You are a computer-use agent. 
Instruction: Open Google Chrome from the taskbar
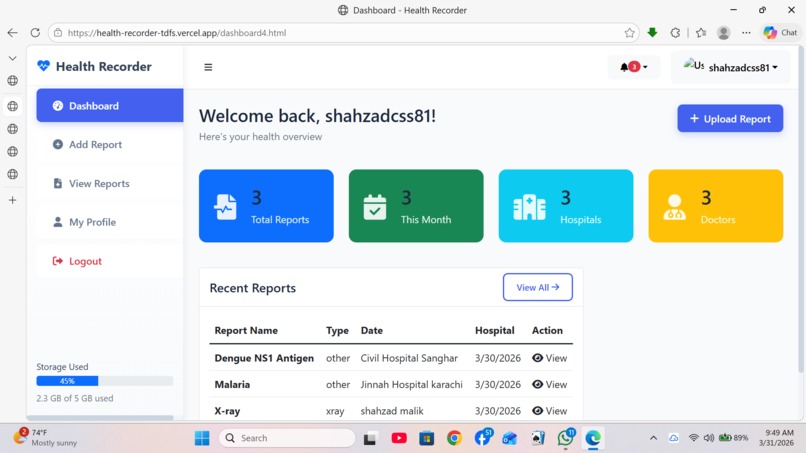click(x=454, y=438)
